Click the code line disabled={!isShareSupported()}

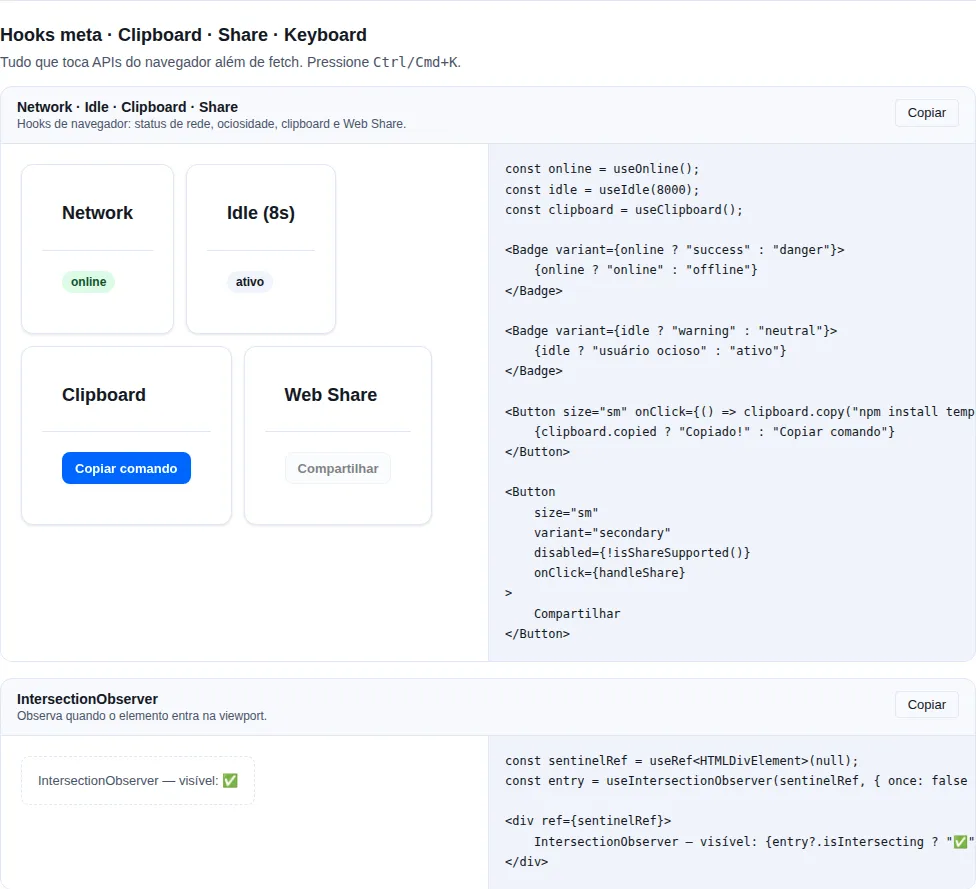[642, 553]
